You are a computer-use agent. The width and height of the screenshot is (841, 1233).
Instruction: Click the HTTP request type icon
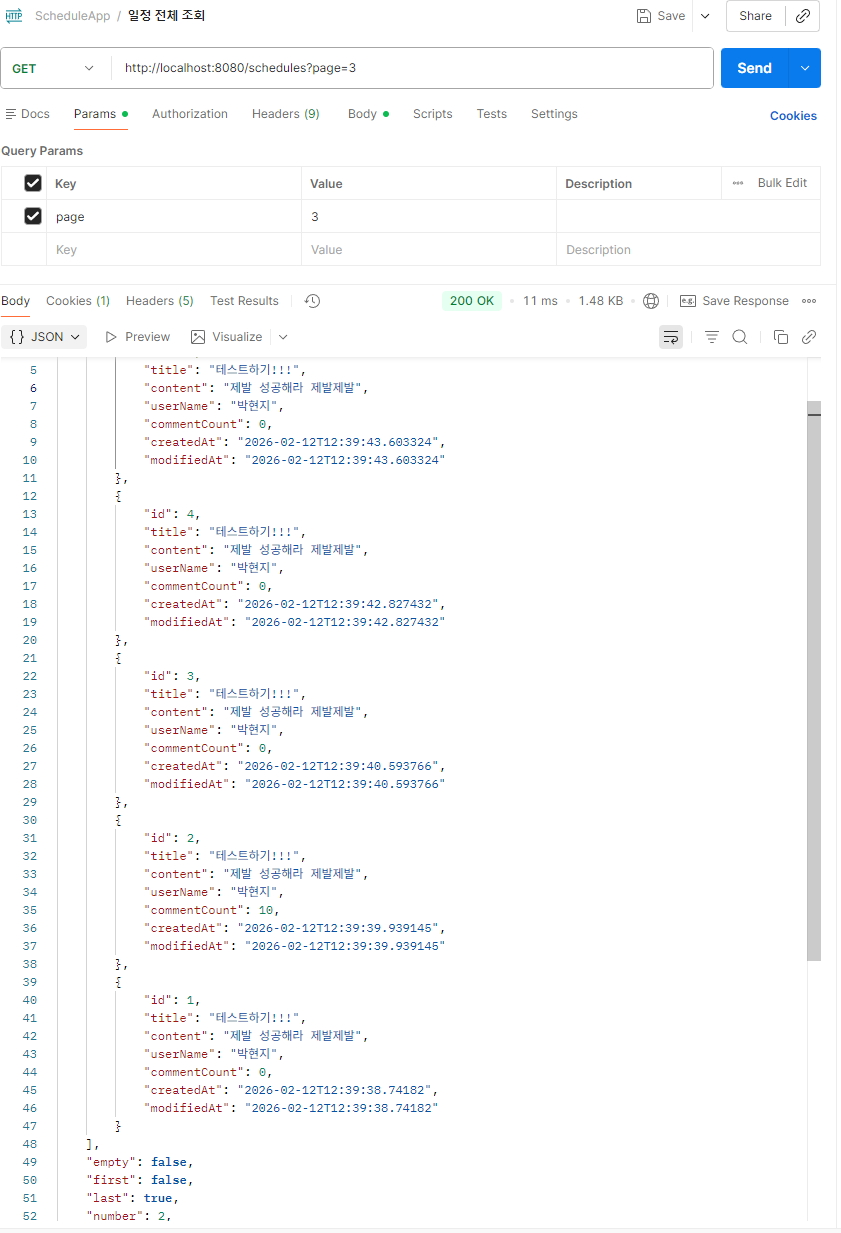click(13, 16)
